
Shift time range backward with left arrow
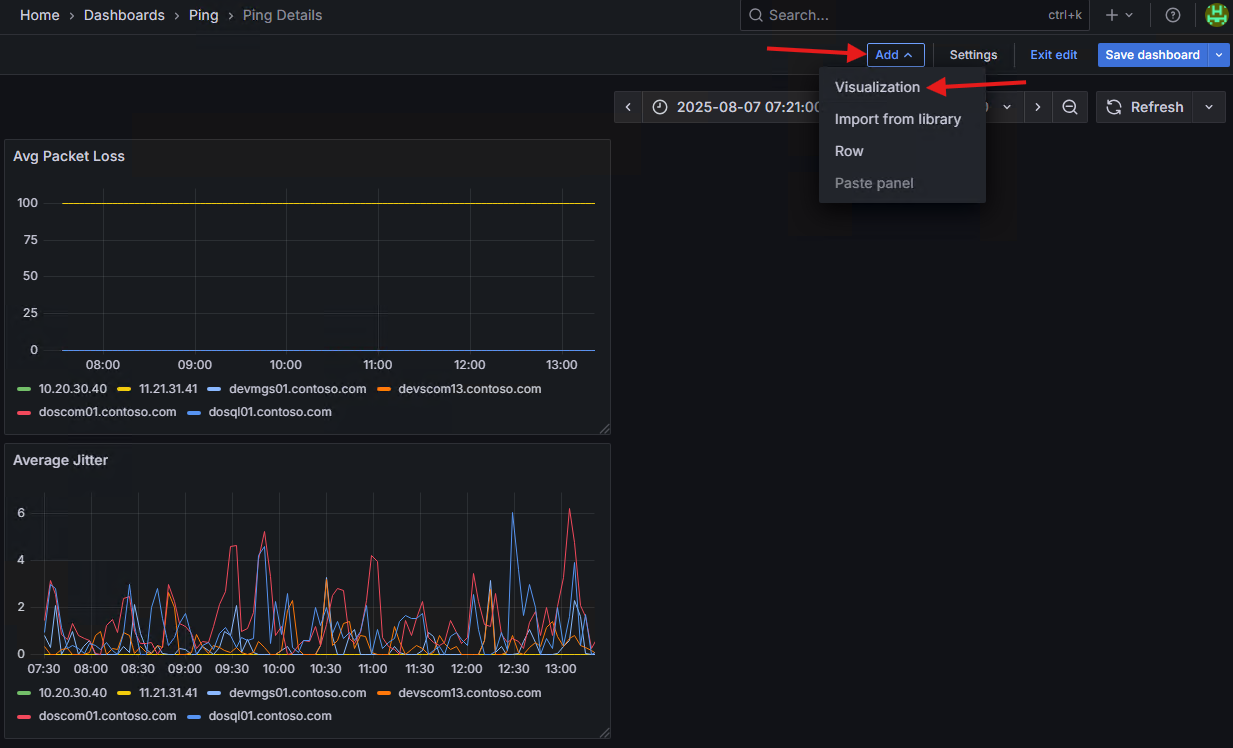(x=628, y=107)
